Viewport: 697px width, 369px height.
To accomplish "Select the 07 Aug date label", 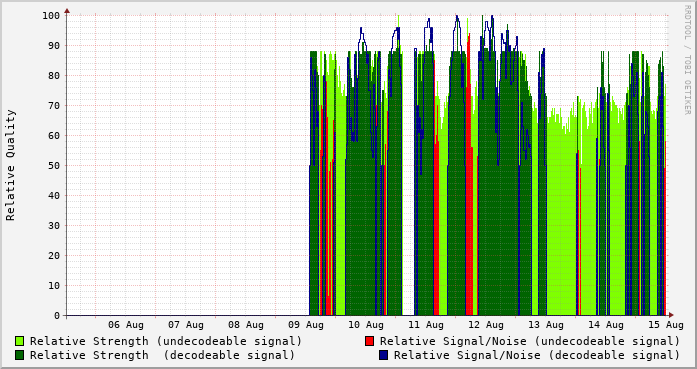I will point(186,325).
